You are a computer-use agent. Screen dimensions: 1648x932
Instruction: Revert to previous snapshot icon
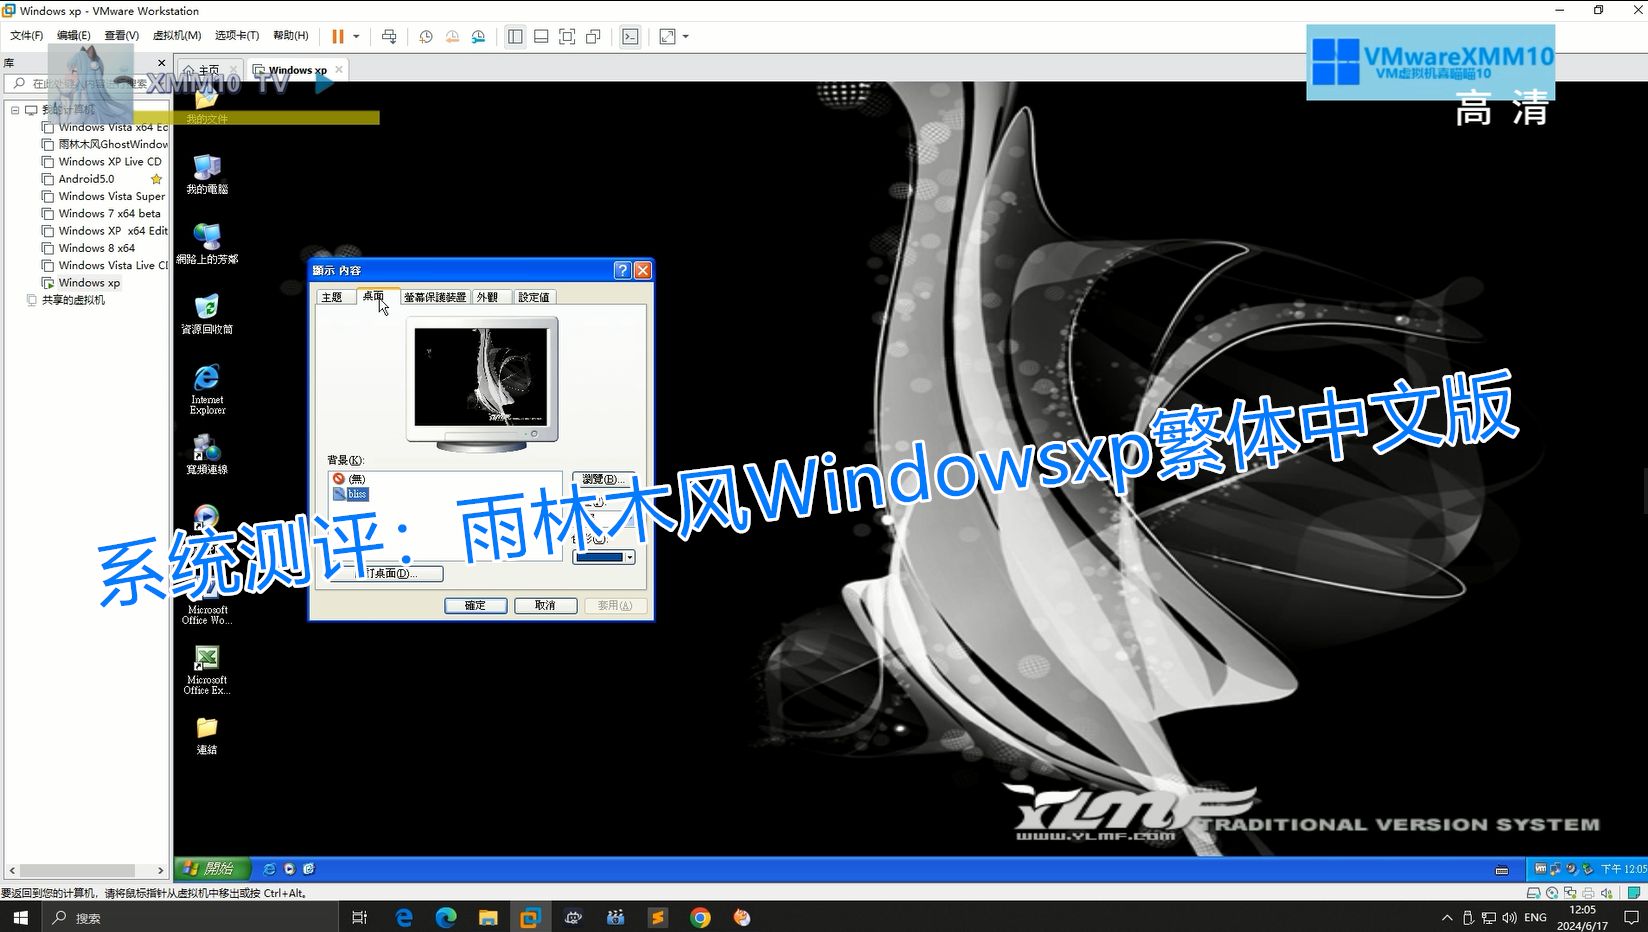pos(452,36)
